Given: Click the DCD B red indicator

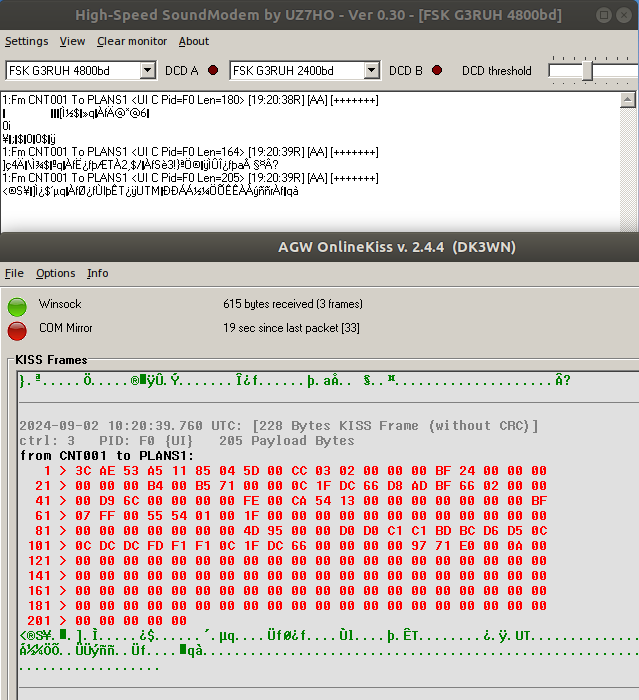Looking at the screenshot, I should click(437, 70).
